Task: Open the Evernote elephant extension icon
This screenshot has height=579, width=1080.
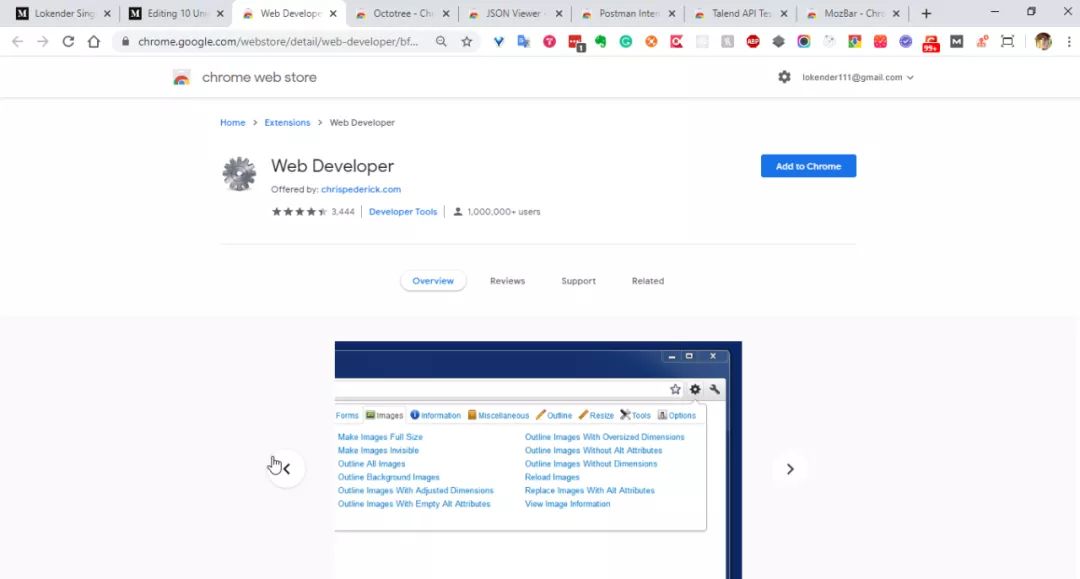Action: [601, 41]
